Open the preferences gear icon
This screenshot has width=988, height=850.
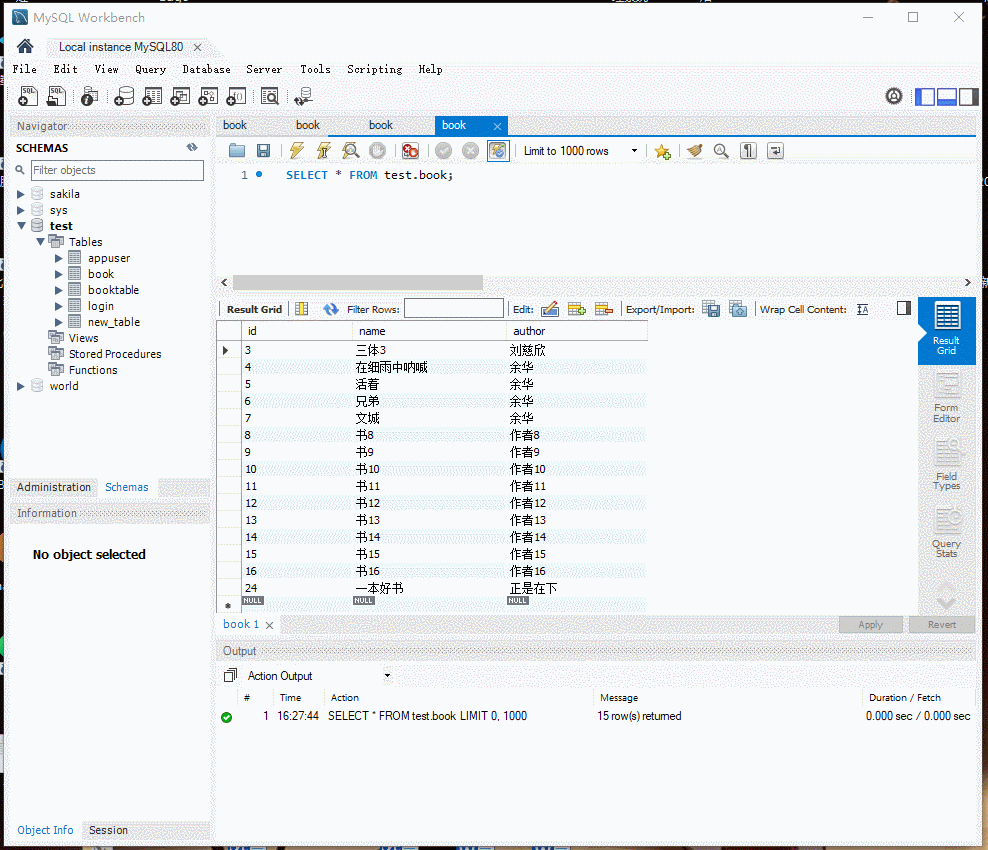coord(893,96)
